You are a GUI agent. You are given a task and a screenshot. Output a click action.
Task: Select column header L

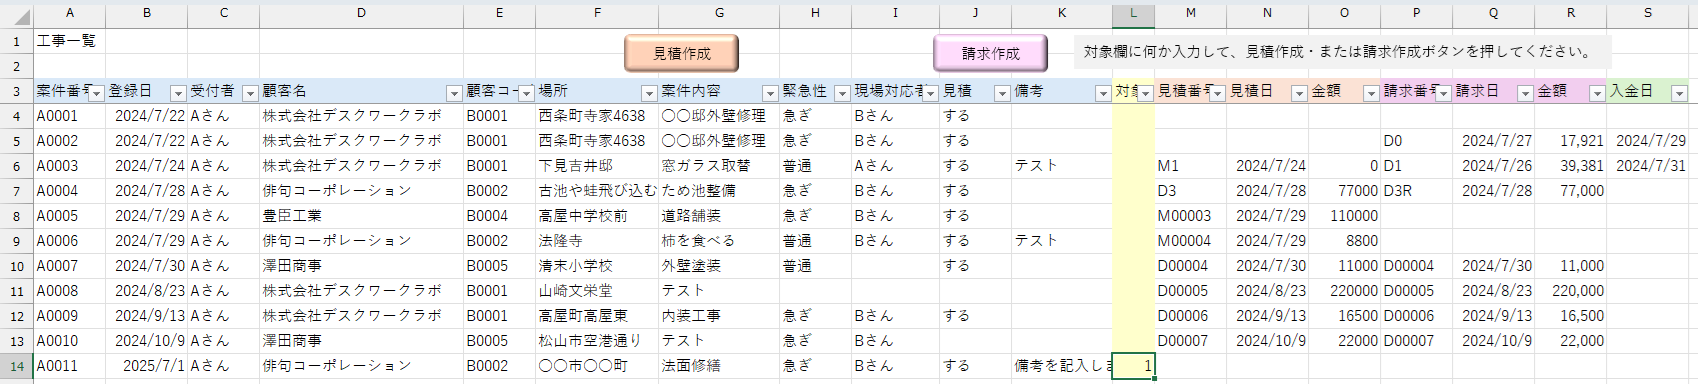click(x=1133, y=13)
